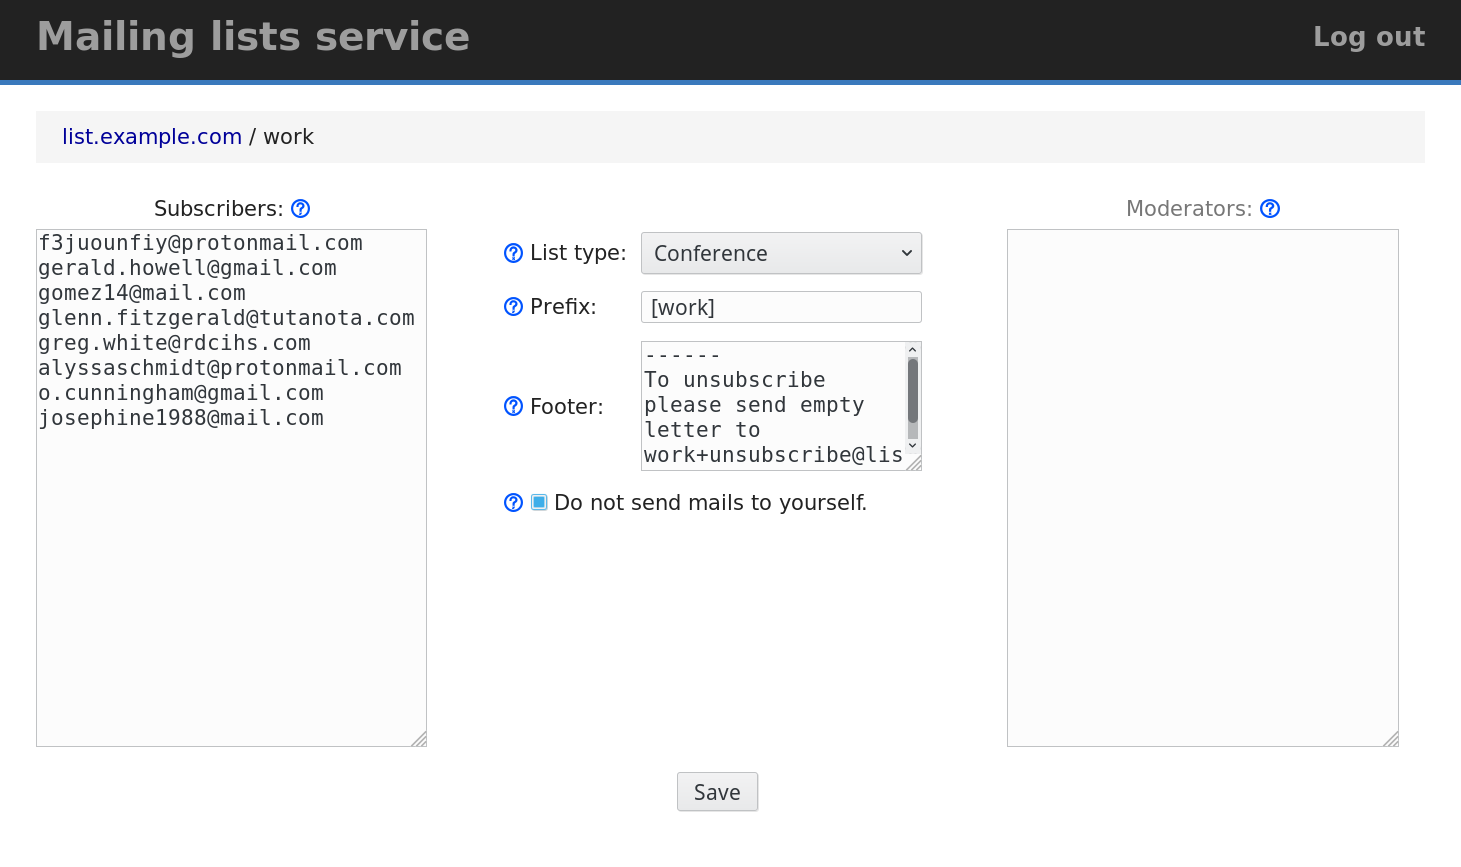Click the Log out link

(x=1368, y=37)
